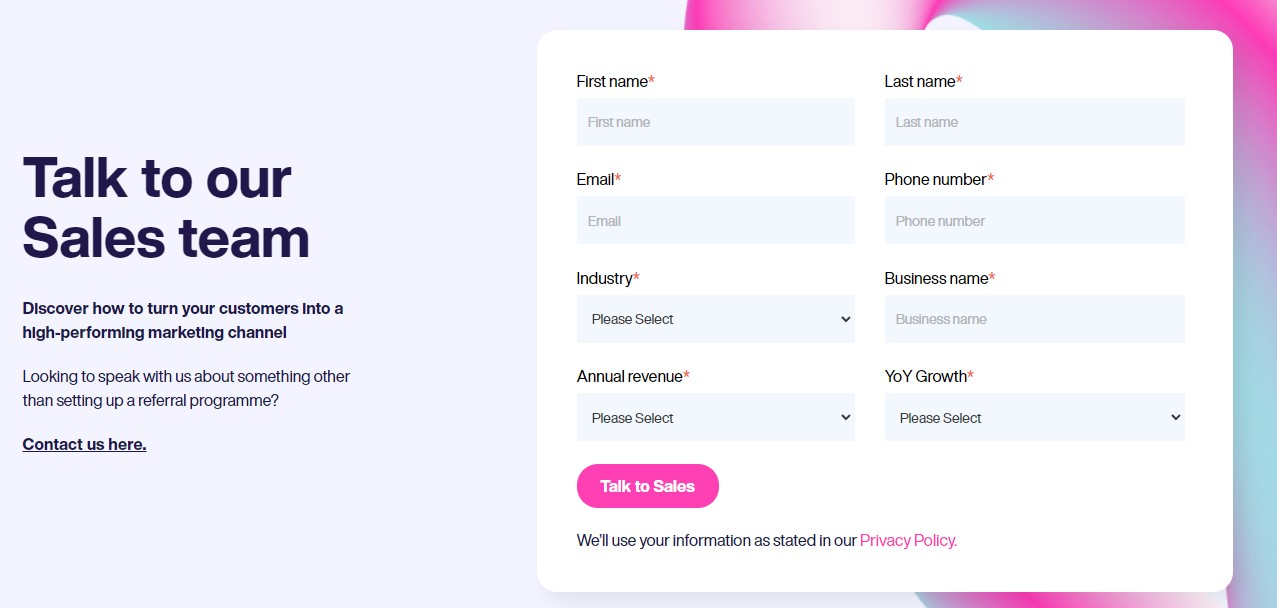This screenshot has width=1277, height=608.
Task: Expand the Annual revenue dropdown
Action: (x=715, y=417)
